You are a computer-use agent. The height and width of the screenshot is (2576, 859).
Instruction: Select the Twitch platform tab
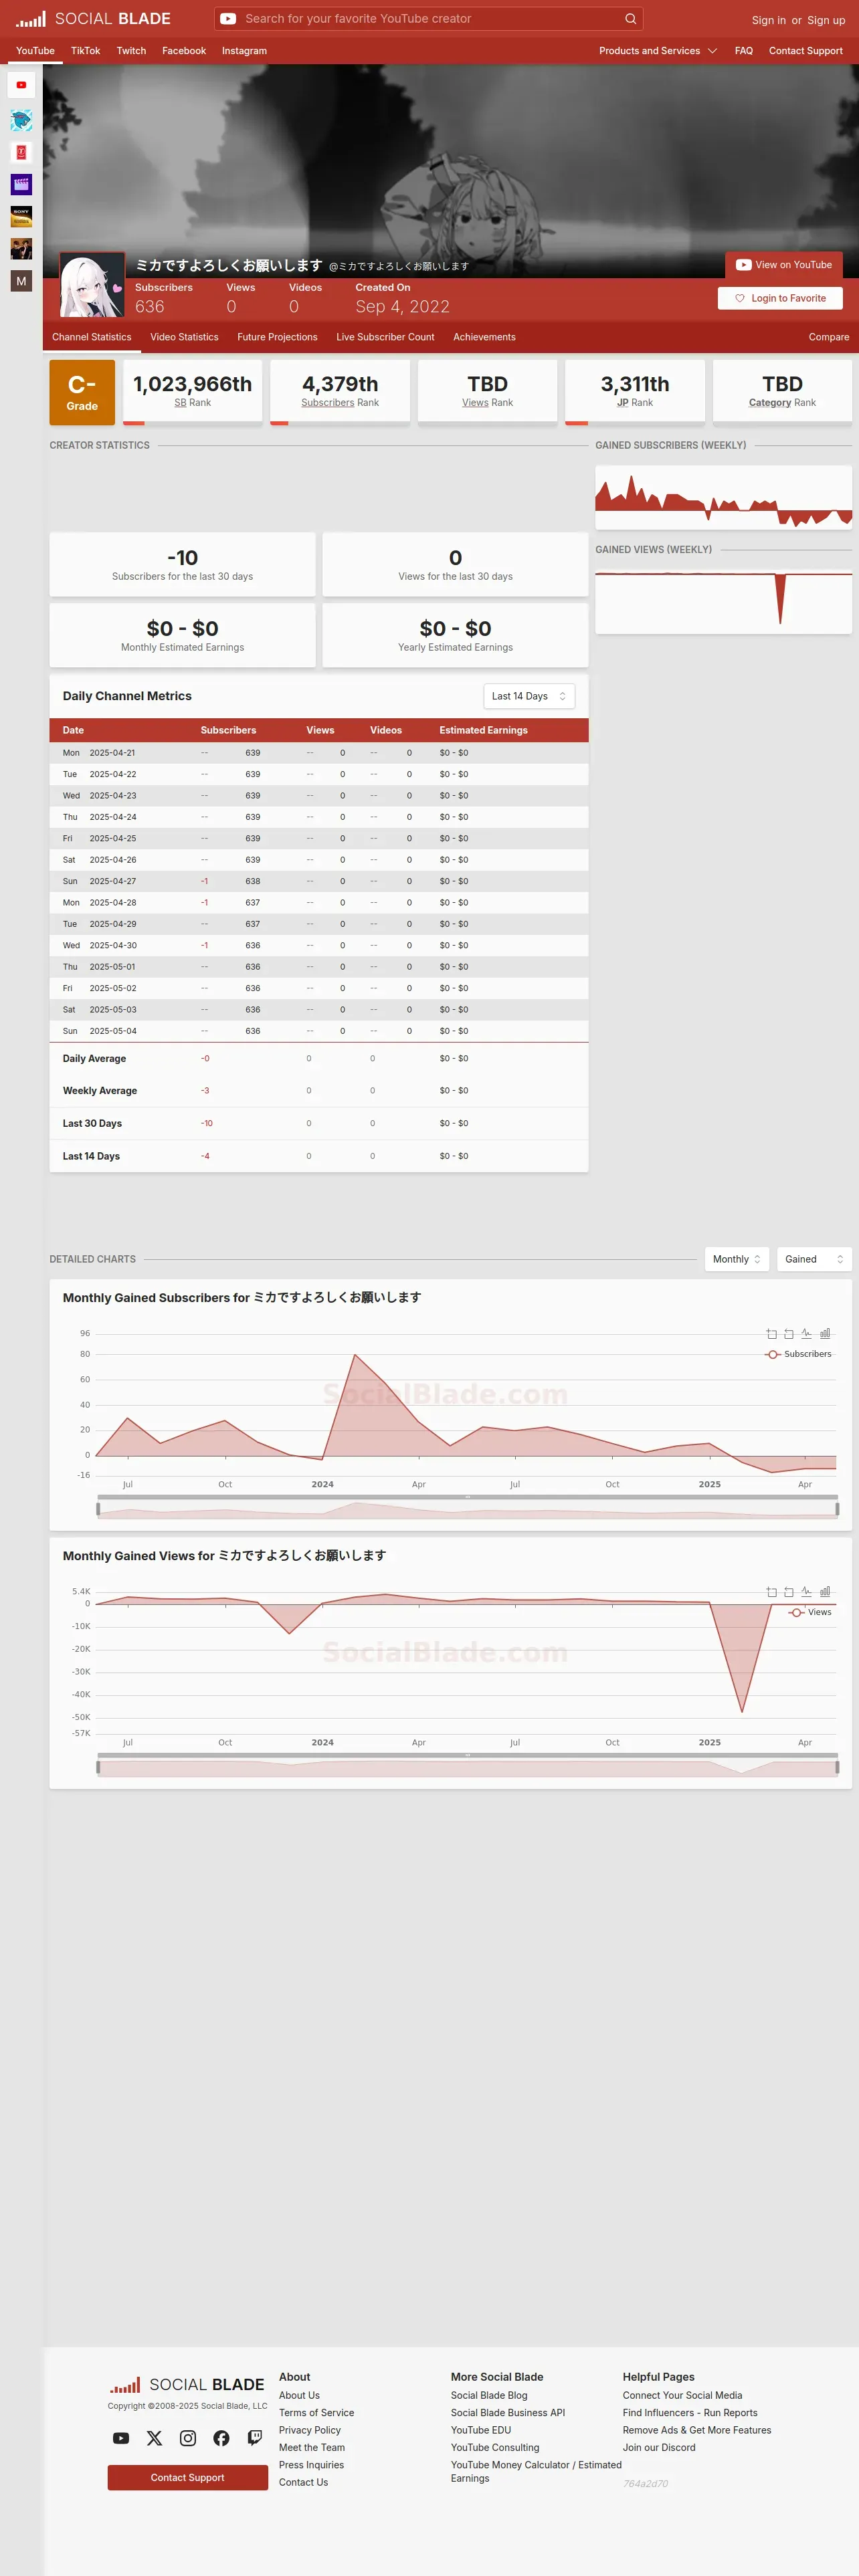[x=131, y=51]
